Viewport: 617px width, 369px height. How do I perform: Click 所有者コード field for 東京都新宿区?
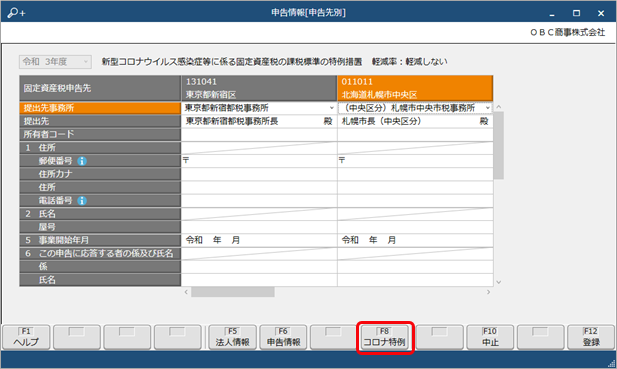(259, 135)
